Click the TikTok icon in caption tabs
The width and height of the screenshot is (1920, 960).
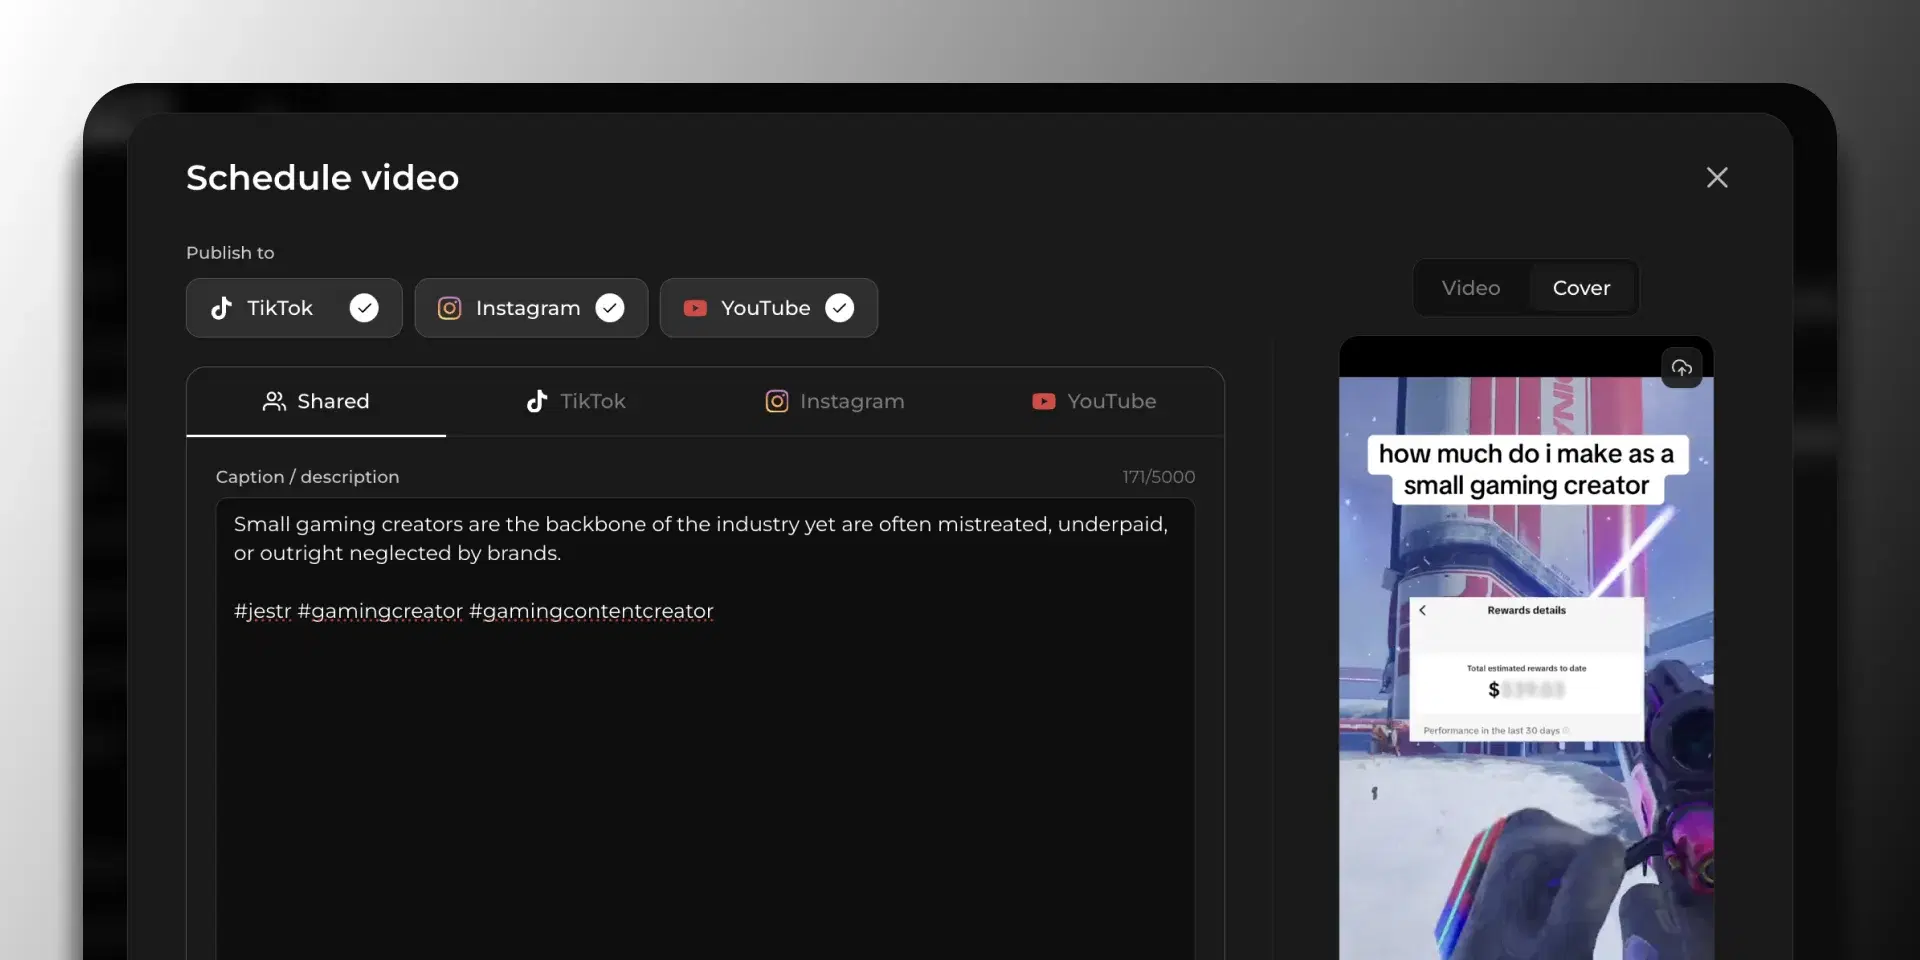[x=537, y=401]
